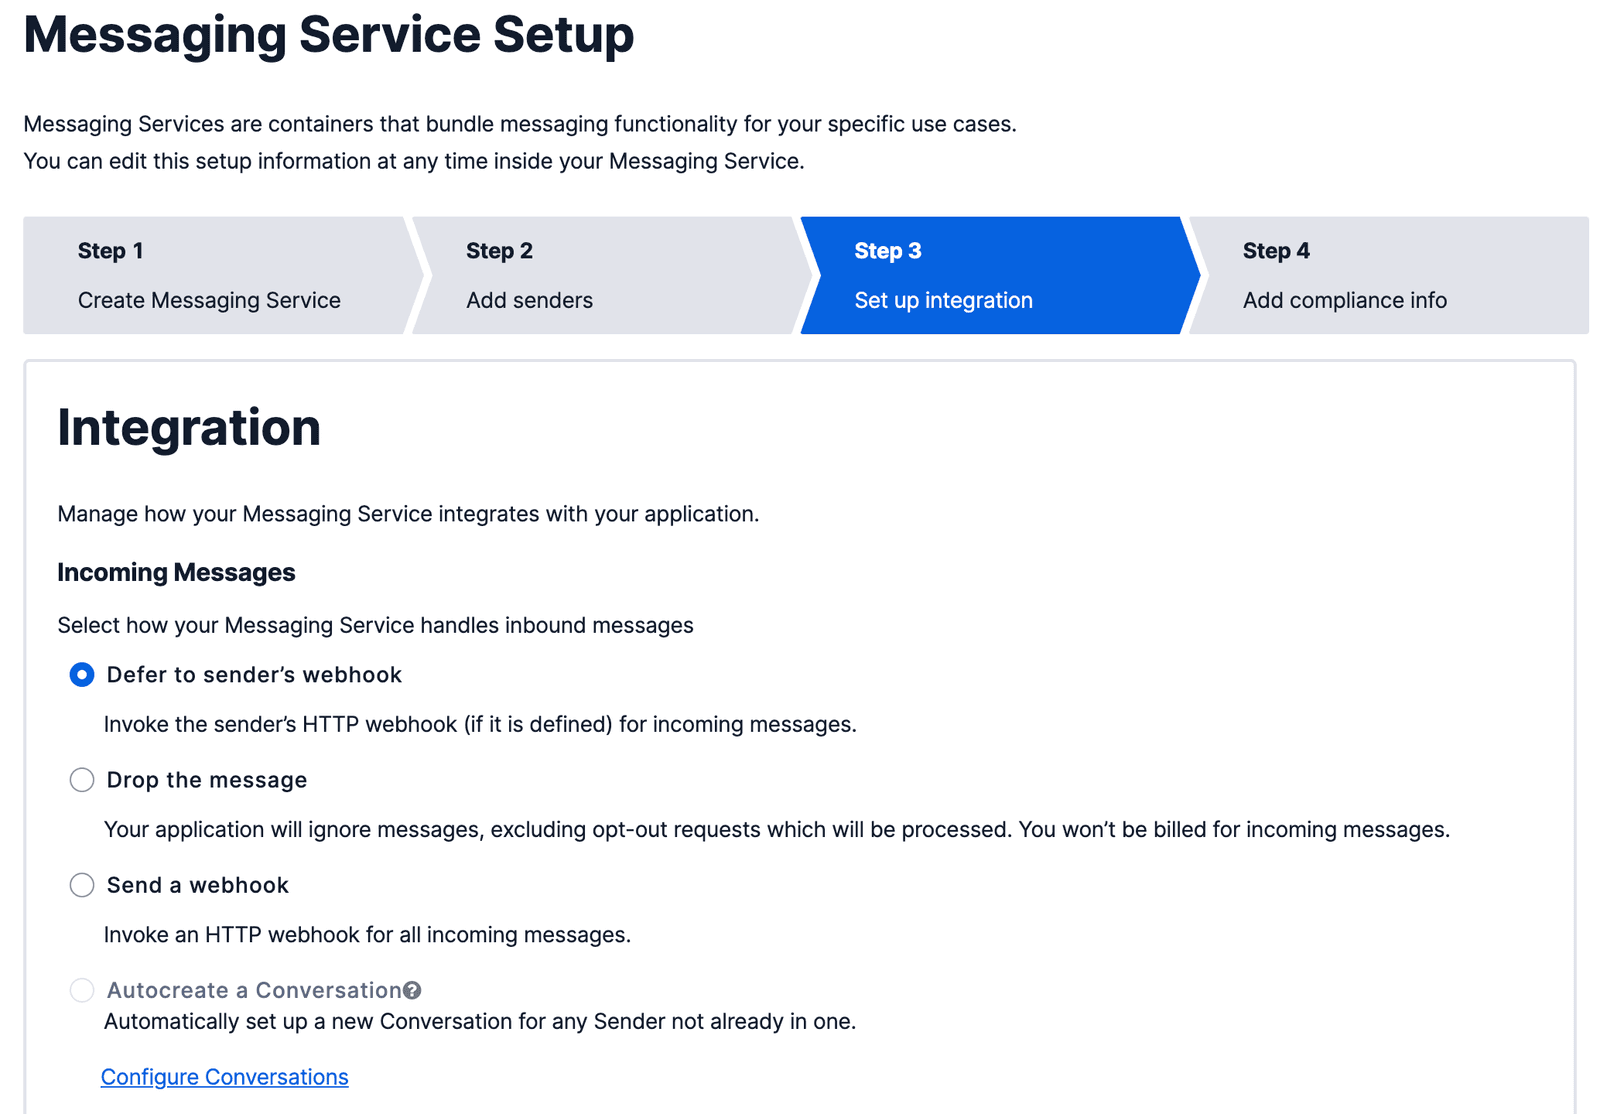Click the Send a webhook label text
The width and height of the screenshot is (1600, 1114).
(x=196, y=885)
